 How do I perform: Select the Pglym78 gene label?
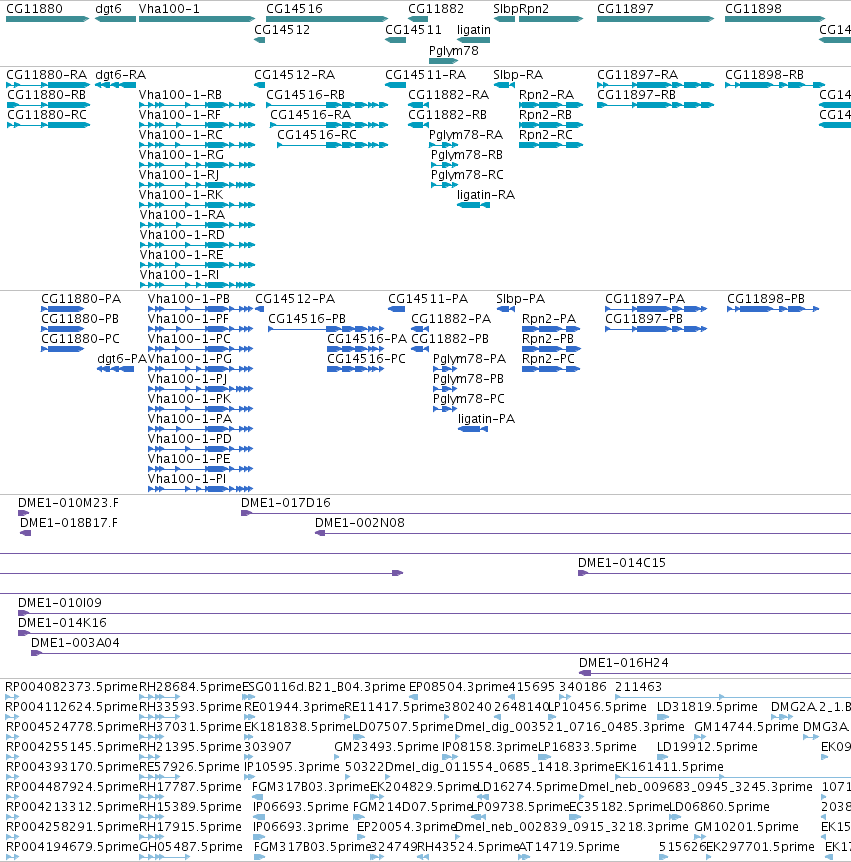click(454, 51)
